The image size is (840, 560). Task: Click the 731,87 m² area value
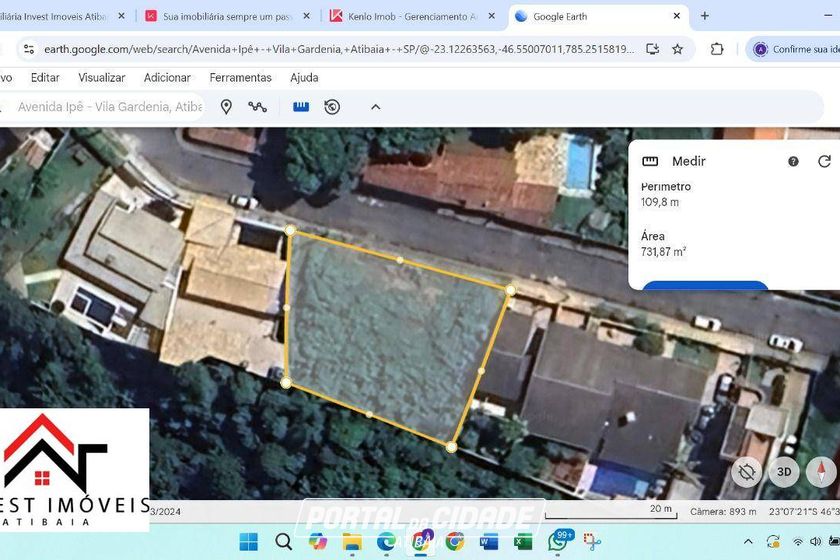click(x=663, y=251)
